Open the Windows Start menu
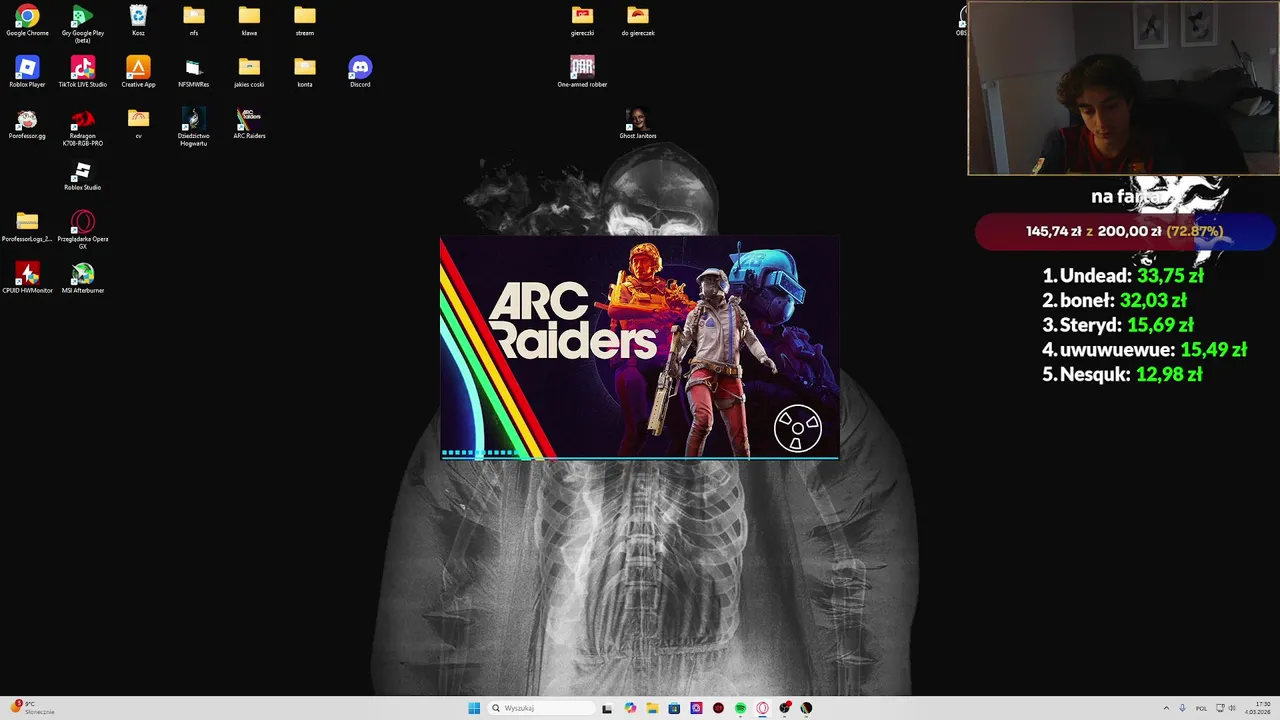The image size is (1280, 720). coord(474,708)
